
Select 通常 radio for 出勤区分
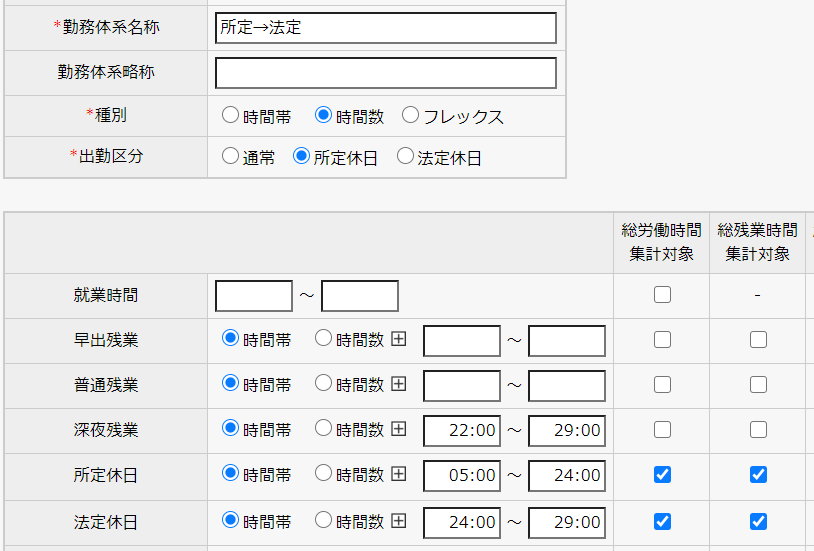pyautogui.click(x=230, y=156)
